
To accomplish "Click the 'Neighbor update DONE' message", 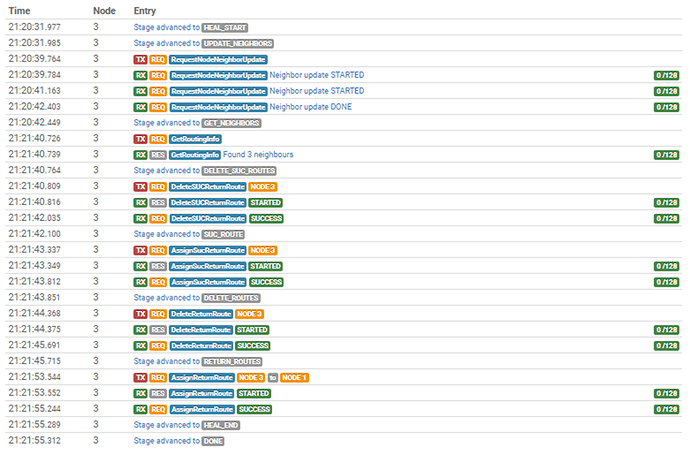I will [x=311, y=107].
